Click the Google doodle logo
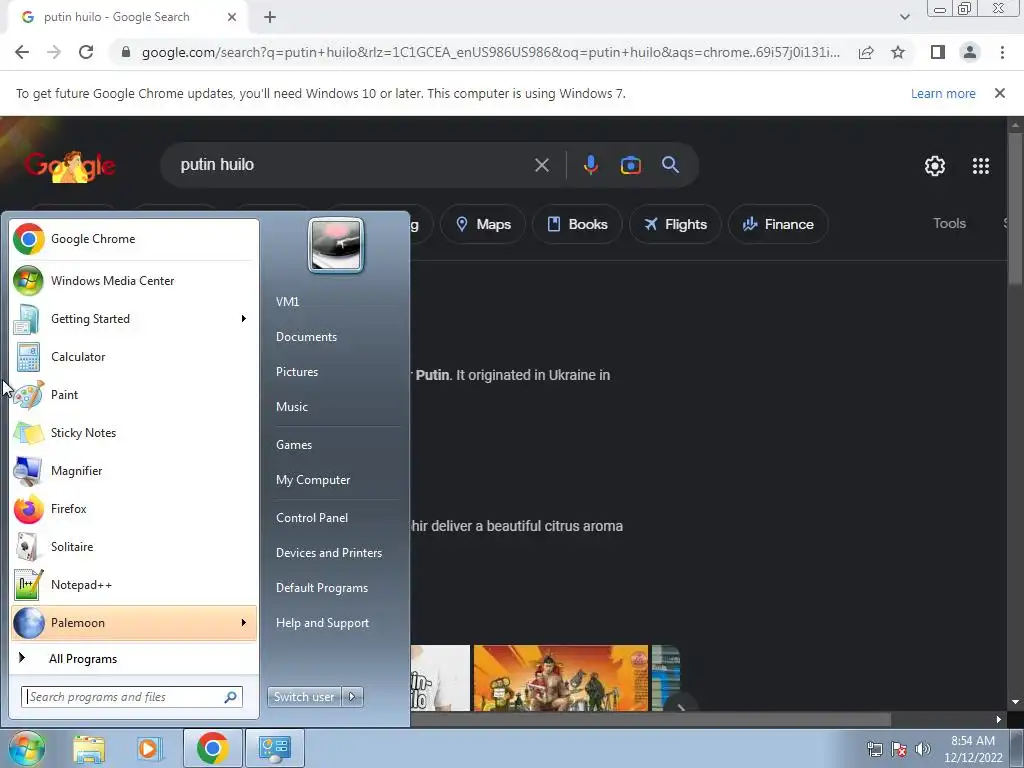This screenshot has height=768, width=1024. point(70,166)
